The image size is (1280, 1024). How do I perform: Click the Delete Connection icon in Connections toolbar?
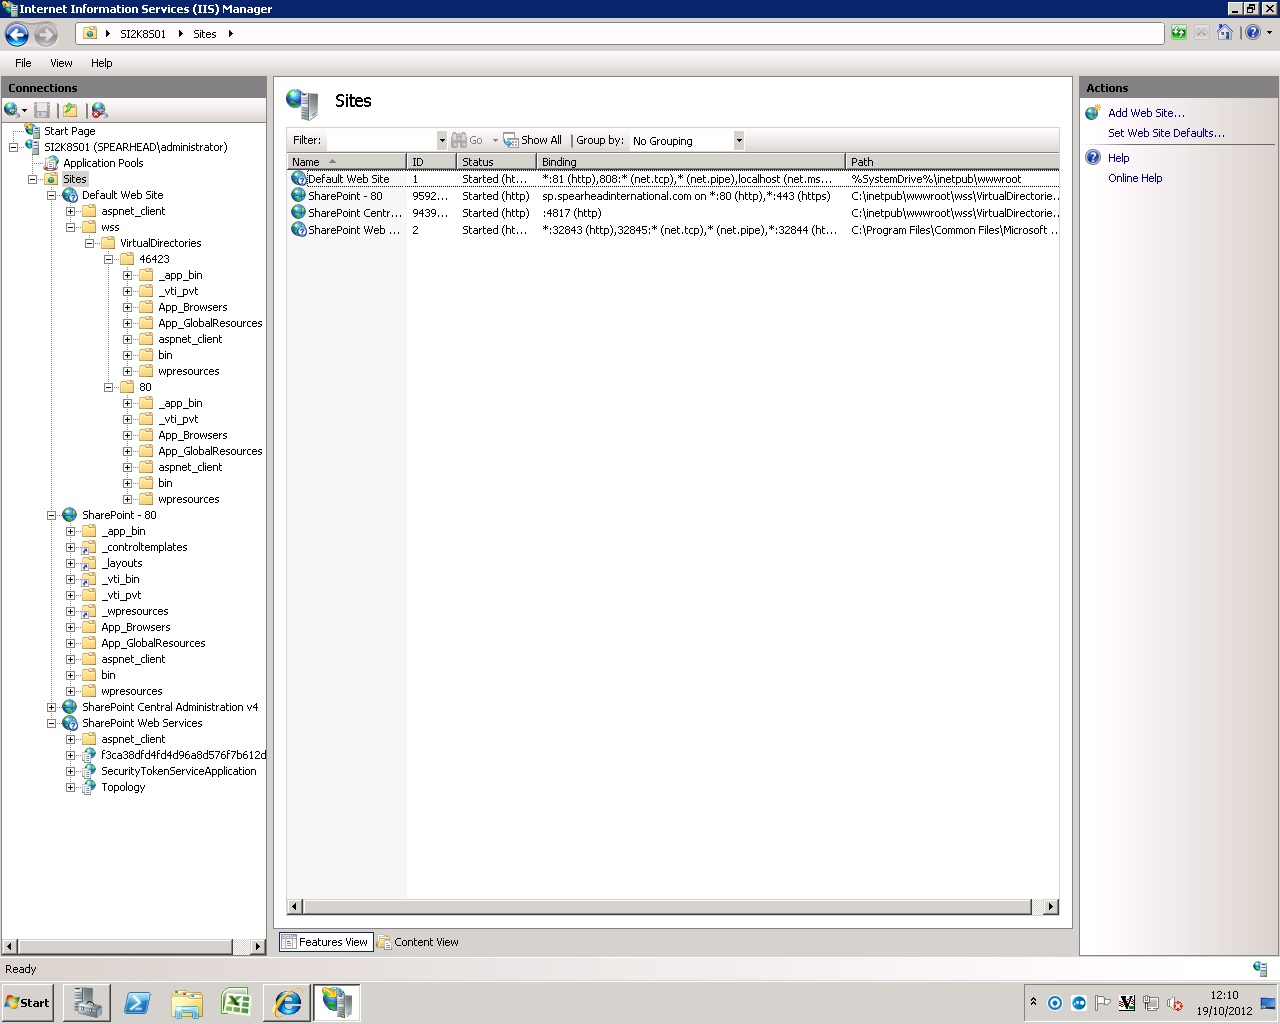tap(98, 110)
